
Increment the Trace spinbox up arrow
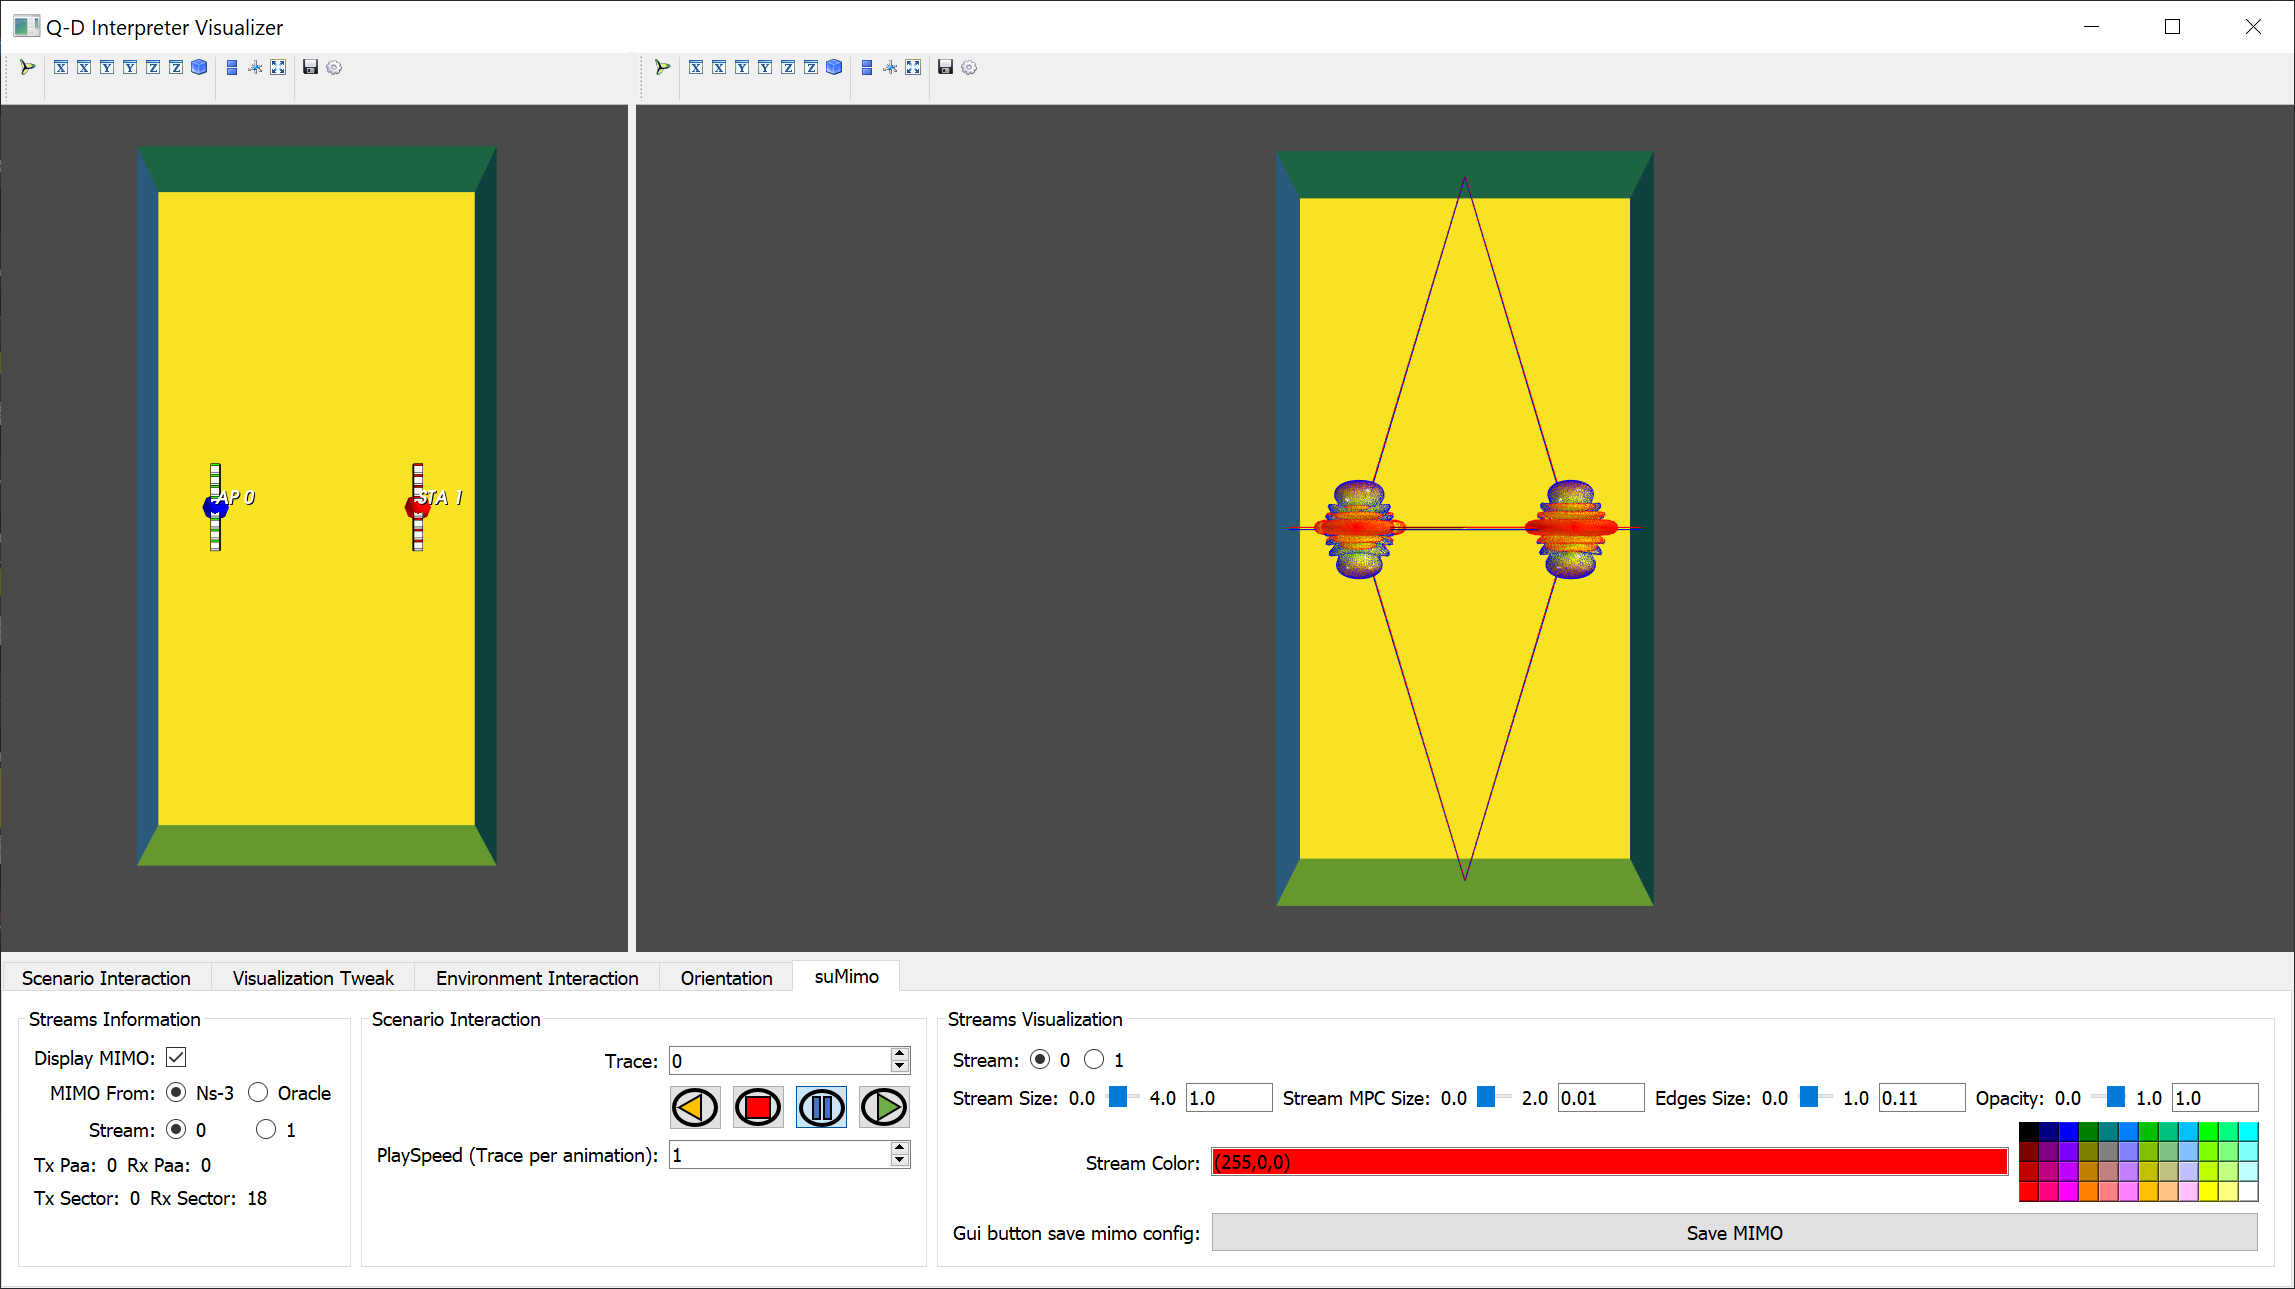(900, 1054)
